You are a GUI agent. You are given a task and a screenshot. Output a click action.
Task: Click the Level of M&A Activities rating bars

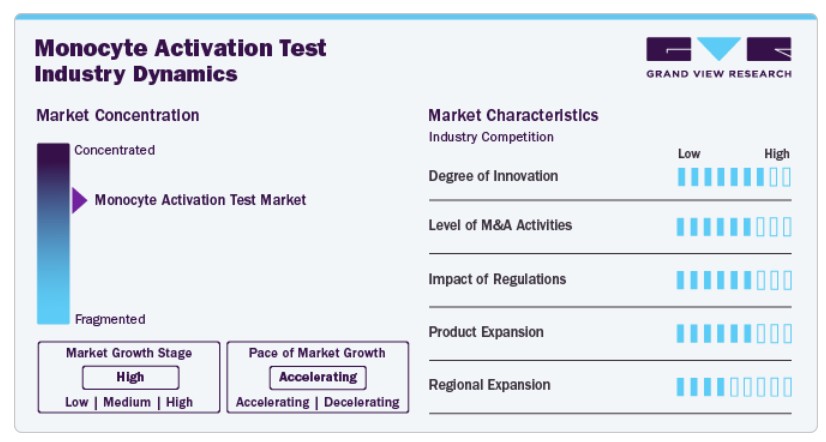(734, 227)
